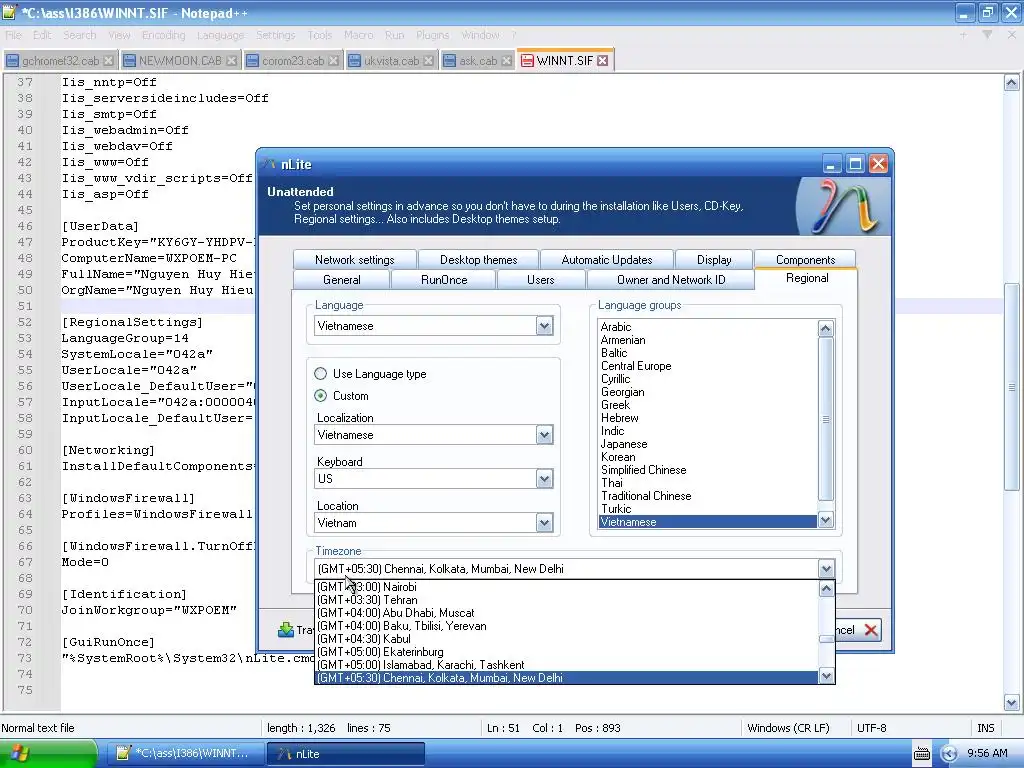
Task: Click the UTF-8 encoding in status bar
Action: tap(871, 728)
